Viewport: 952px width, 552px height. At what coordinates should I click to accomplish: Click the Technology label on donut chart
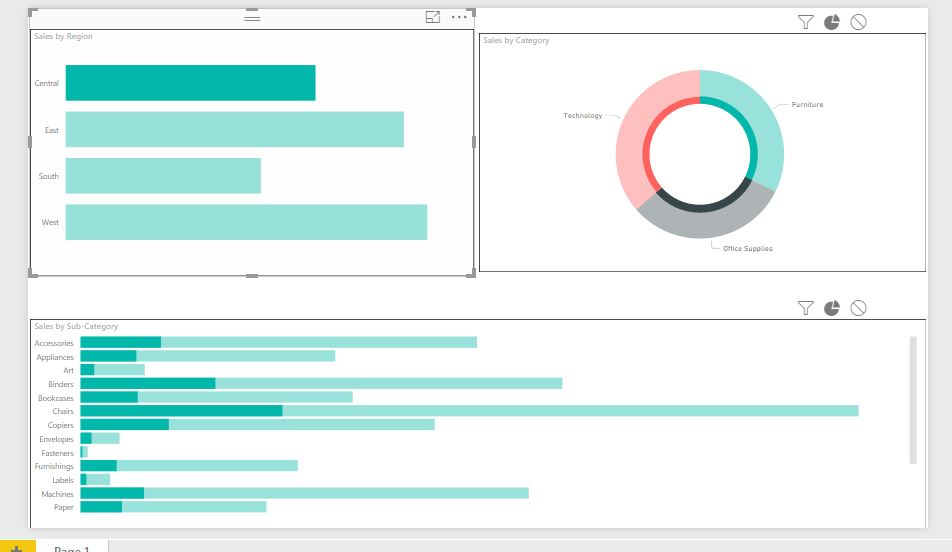583,115
